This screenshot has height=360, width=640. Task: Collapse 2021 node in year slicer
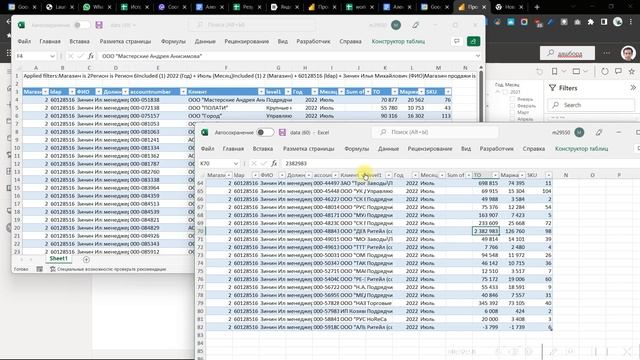tap(498, 92)
